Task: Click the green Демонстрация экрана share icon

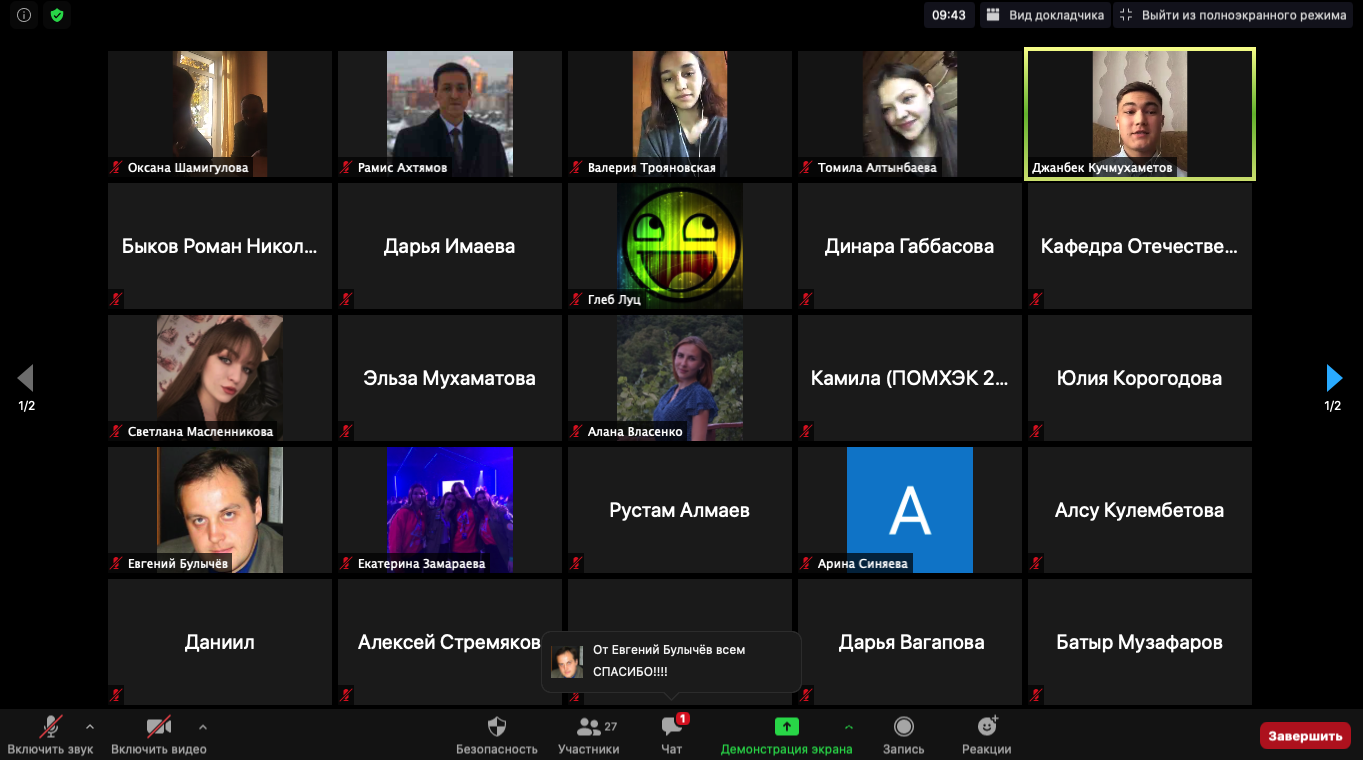Action: 787,727
